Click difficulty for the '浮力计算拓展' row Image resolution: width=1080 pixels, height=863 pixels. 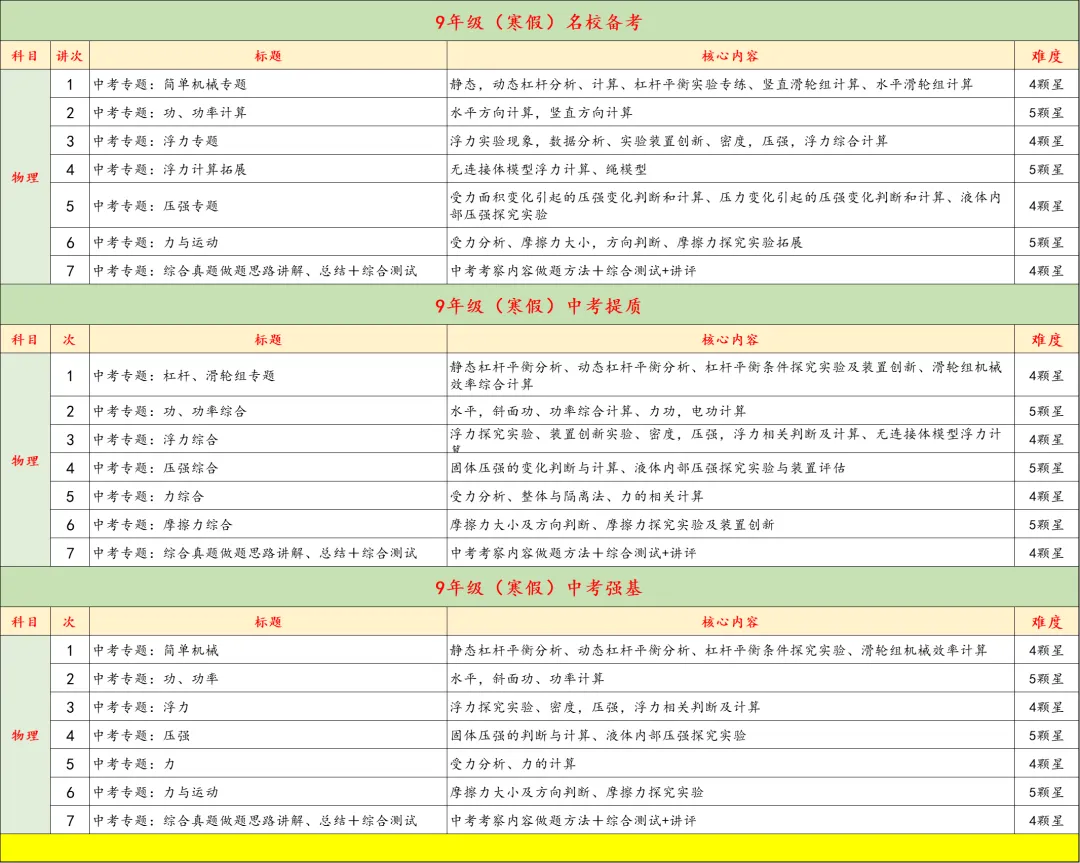tap(1046, 169)
